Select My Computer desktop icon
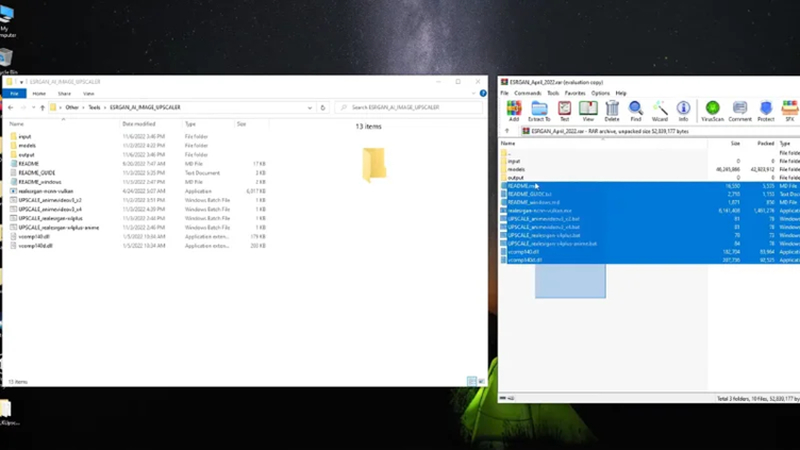The width and height of the screenshot is (800, 450). click(x=7, y=20)
